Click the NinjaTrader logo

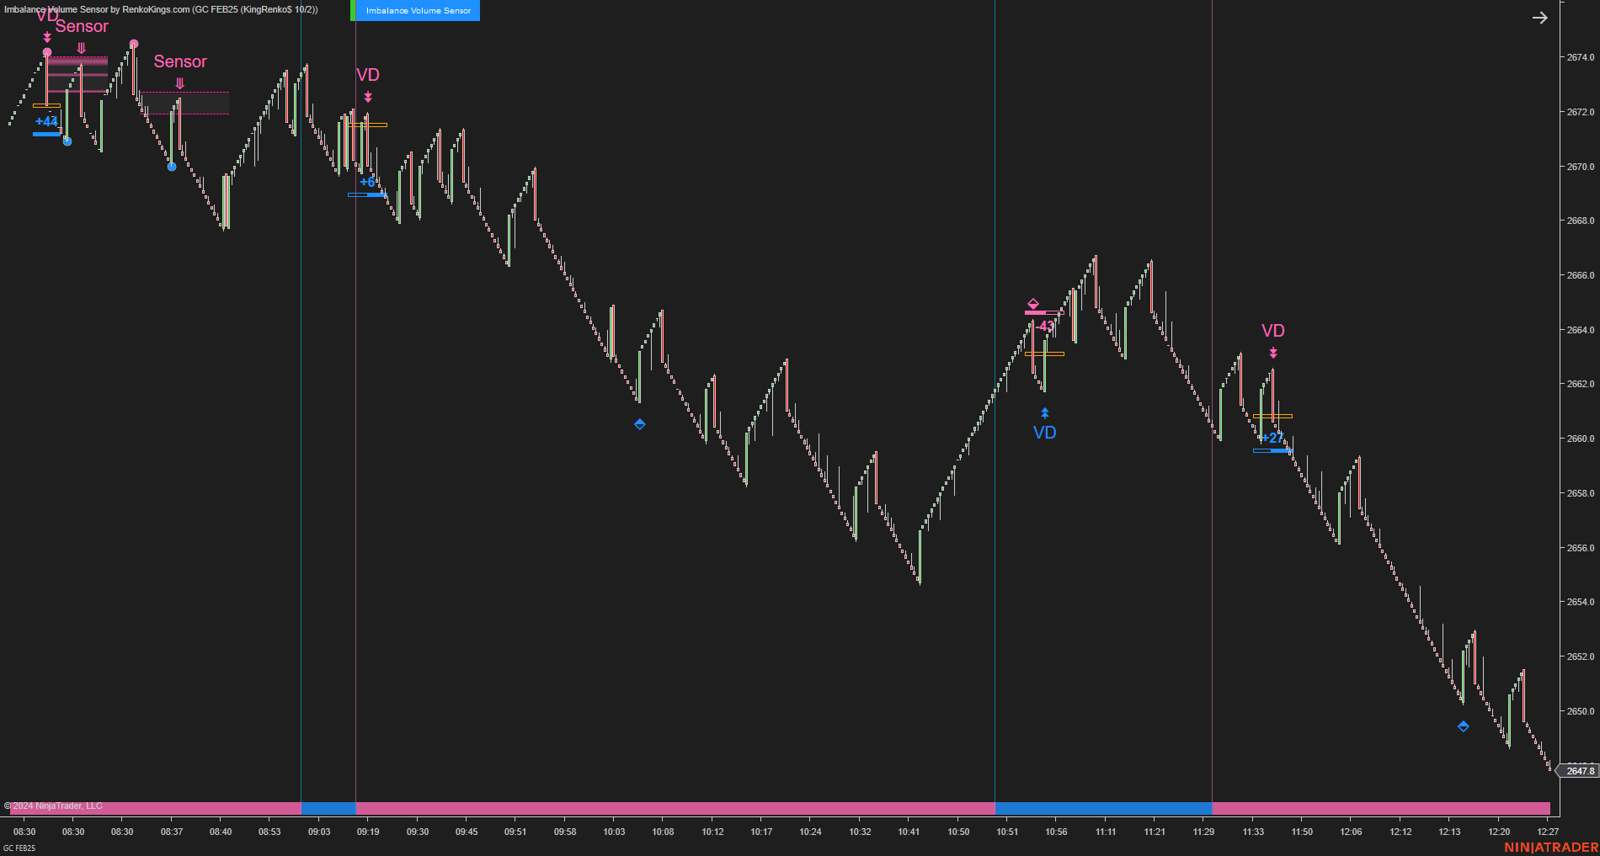coord(1550,848)
